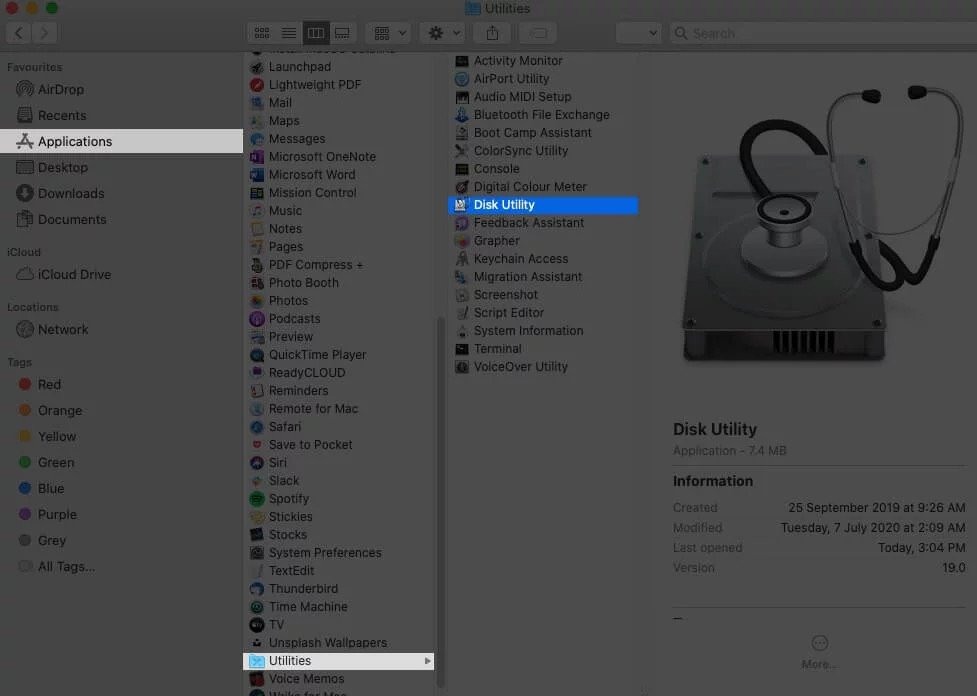Screen dimensions: 977x696
Task: Expand the tag filter dropdown near Search
Action: 638,32
